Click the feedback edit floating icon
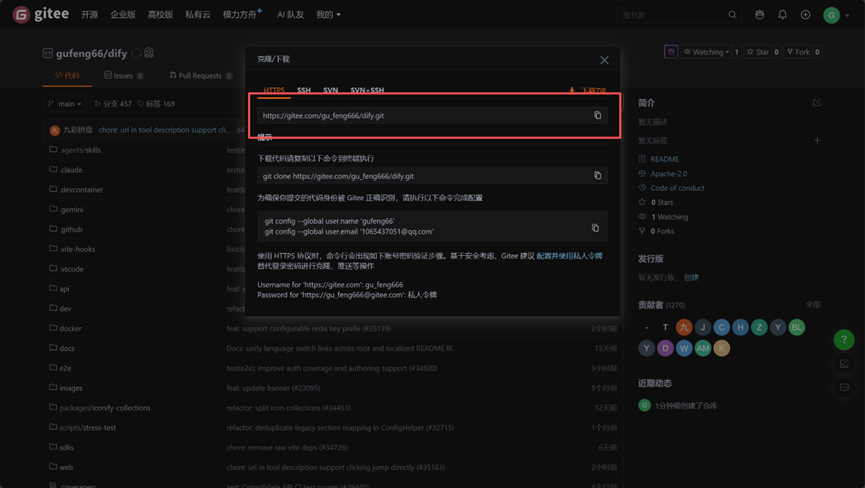The image size is (865, 488). pos(844,364)
